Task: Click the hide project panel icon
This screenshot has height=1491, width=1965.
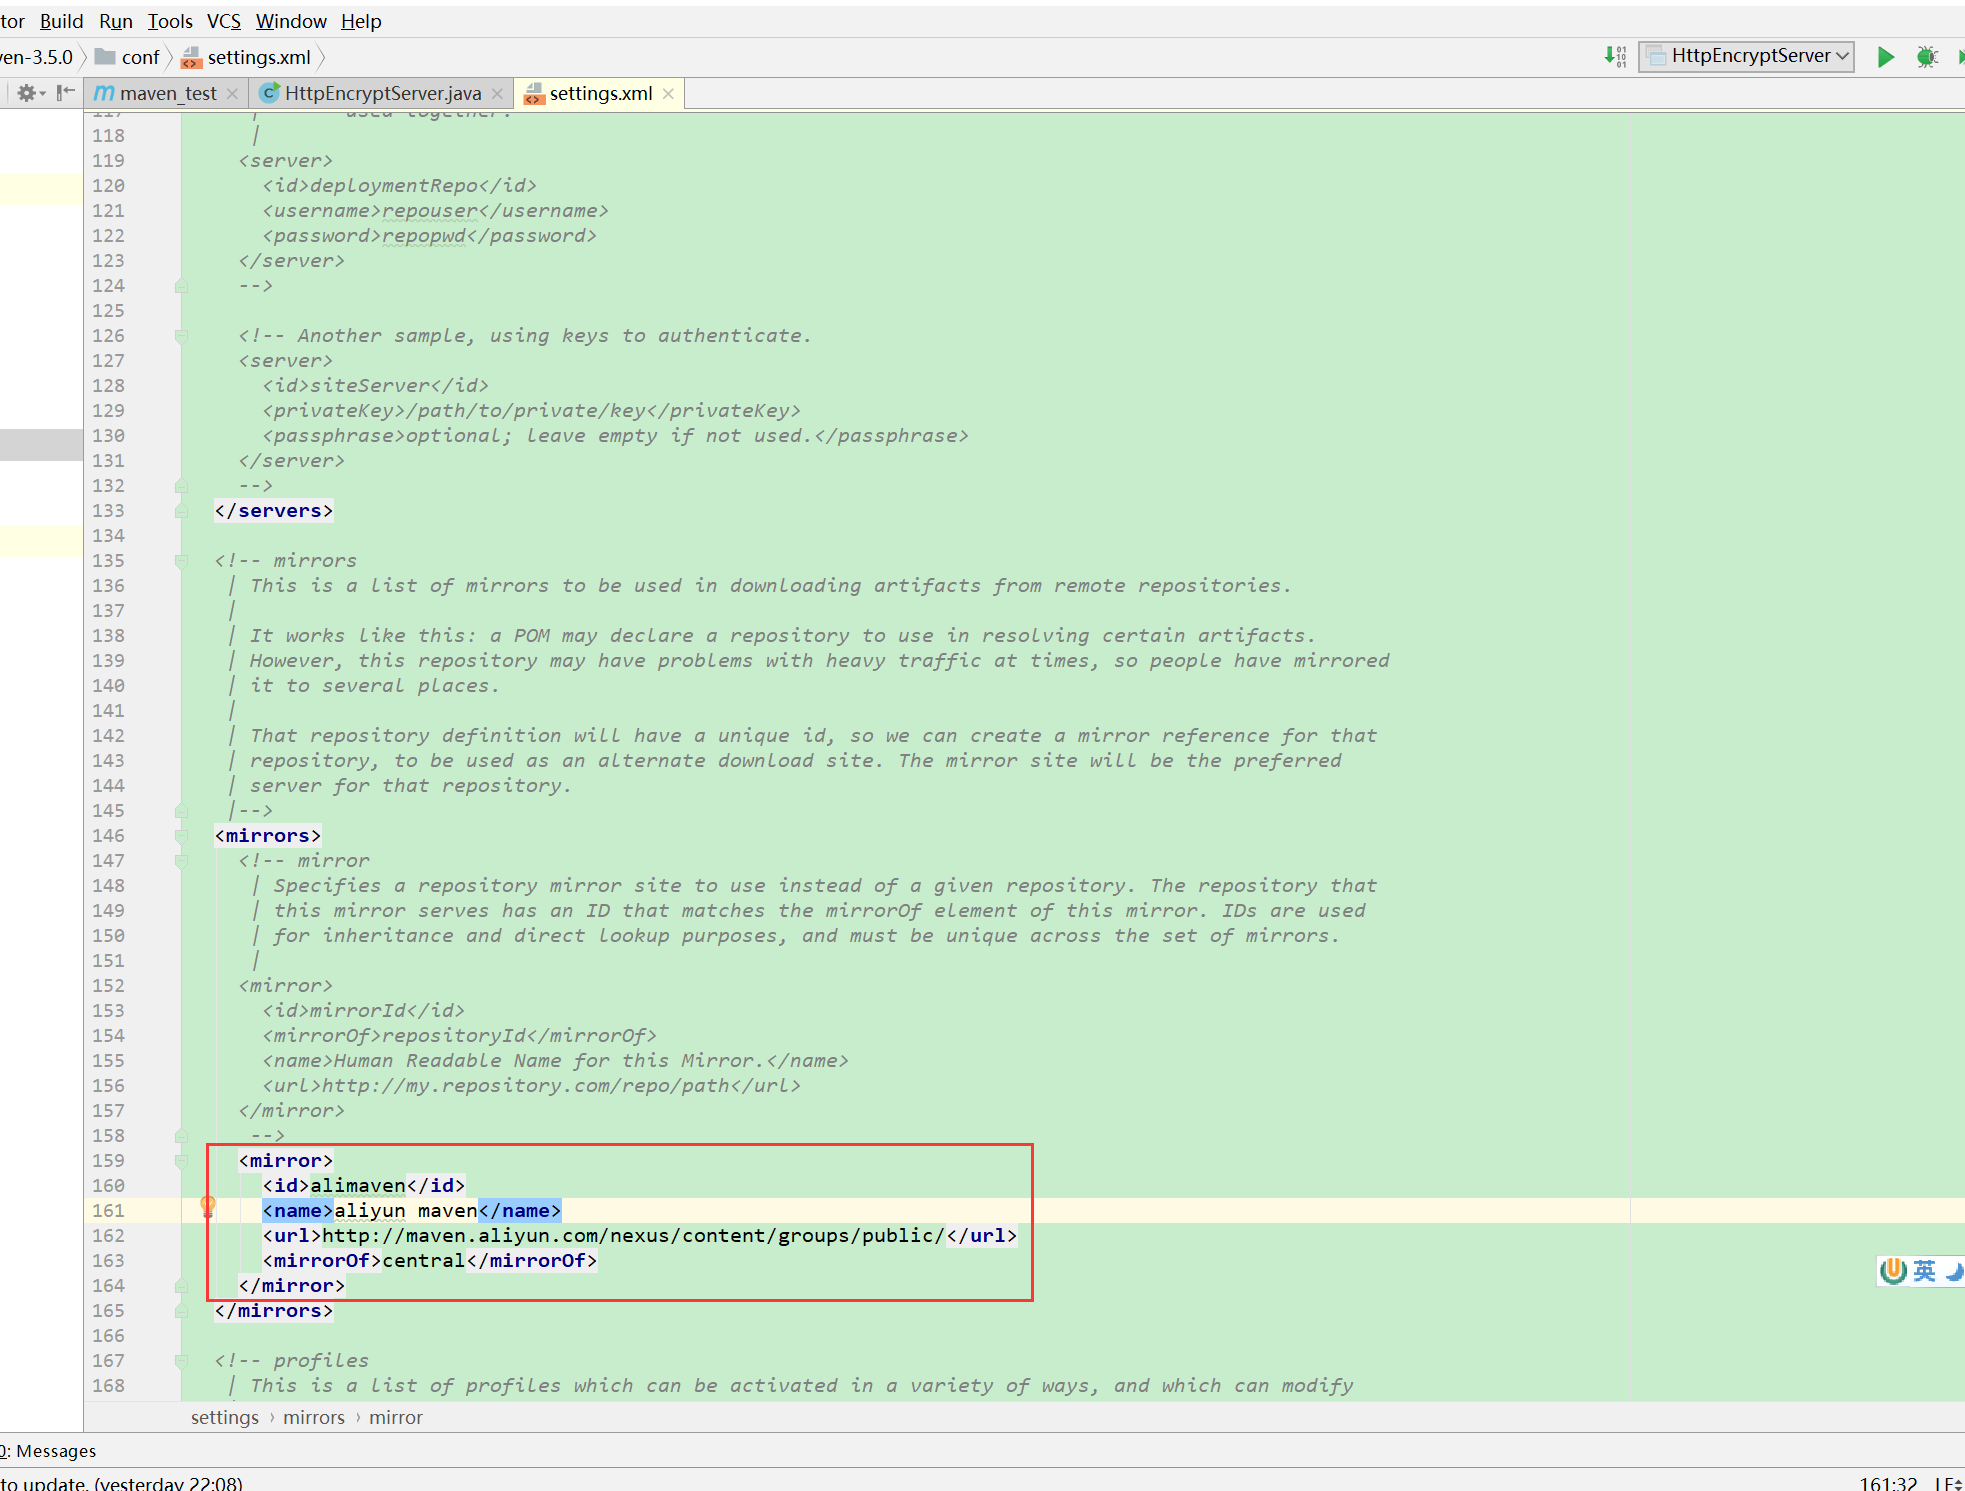Action: pos(66,93)
